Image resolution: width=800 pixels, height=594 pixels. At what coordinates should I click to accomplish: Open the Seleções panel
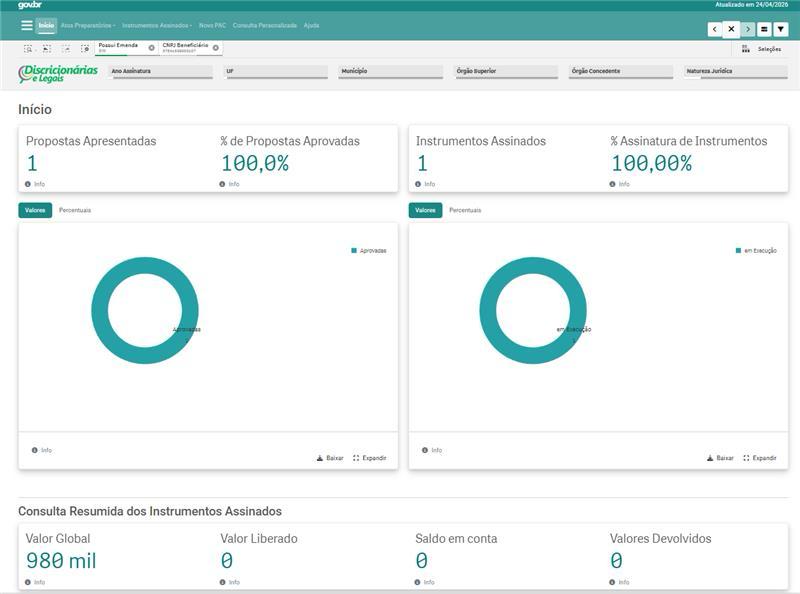[762, 48]
